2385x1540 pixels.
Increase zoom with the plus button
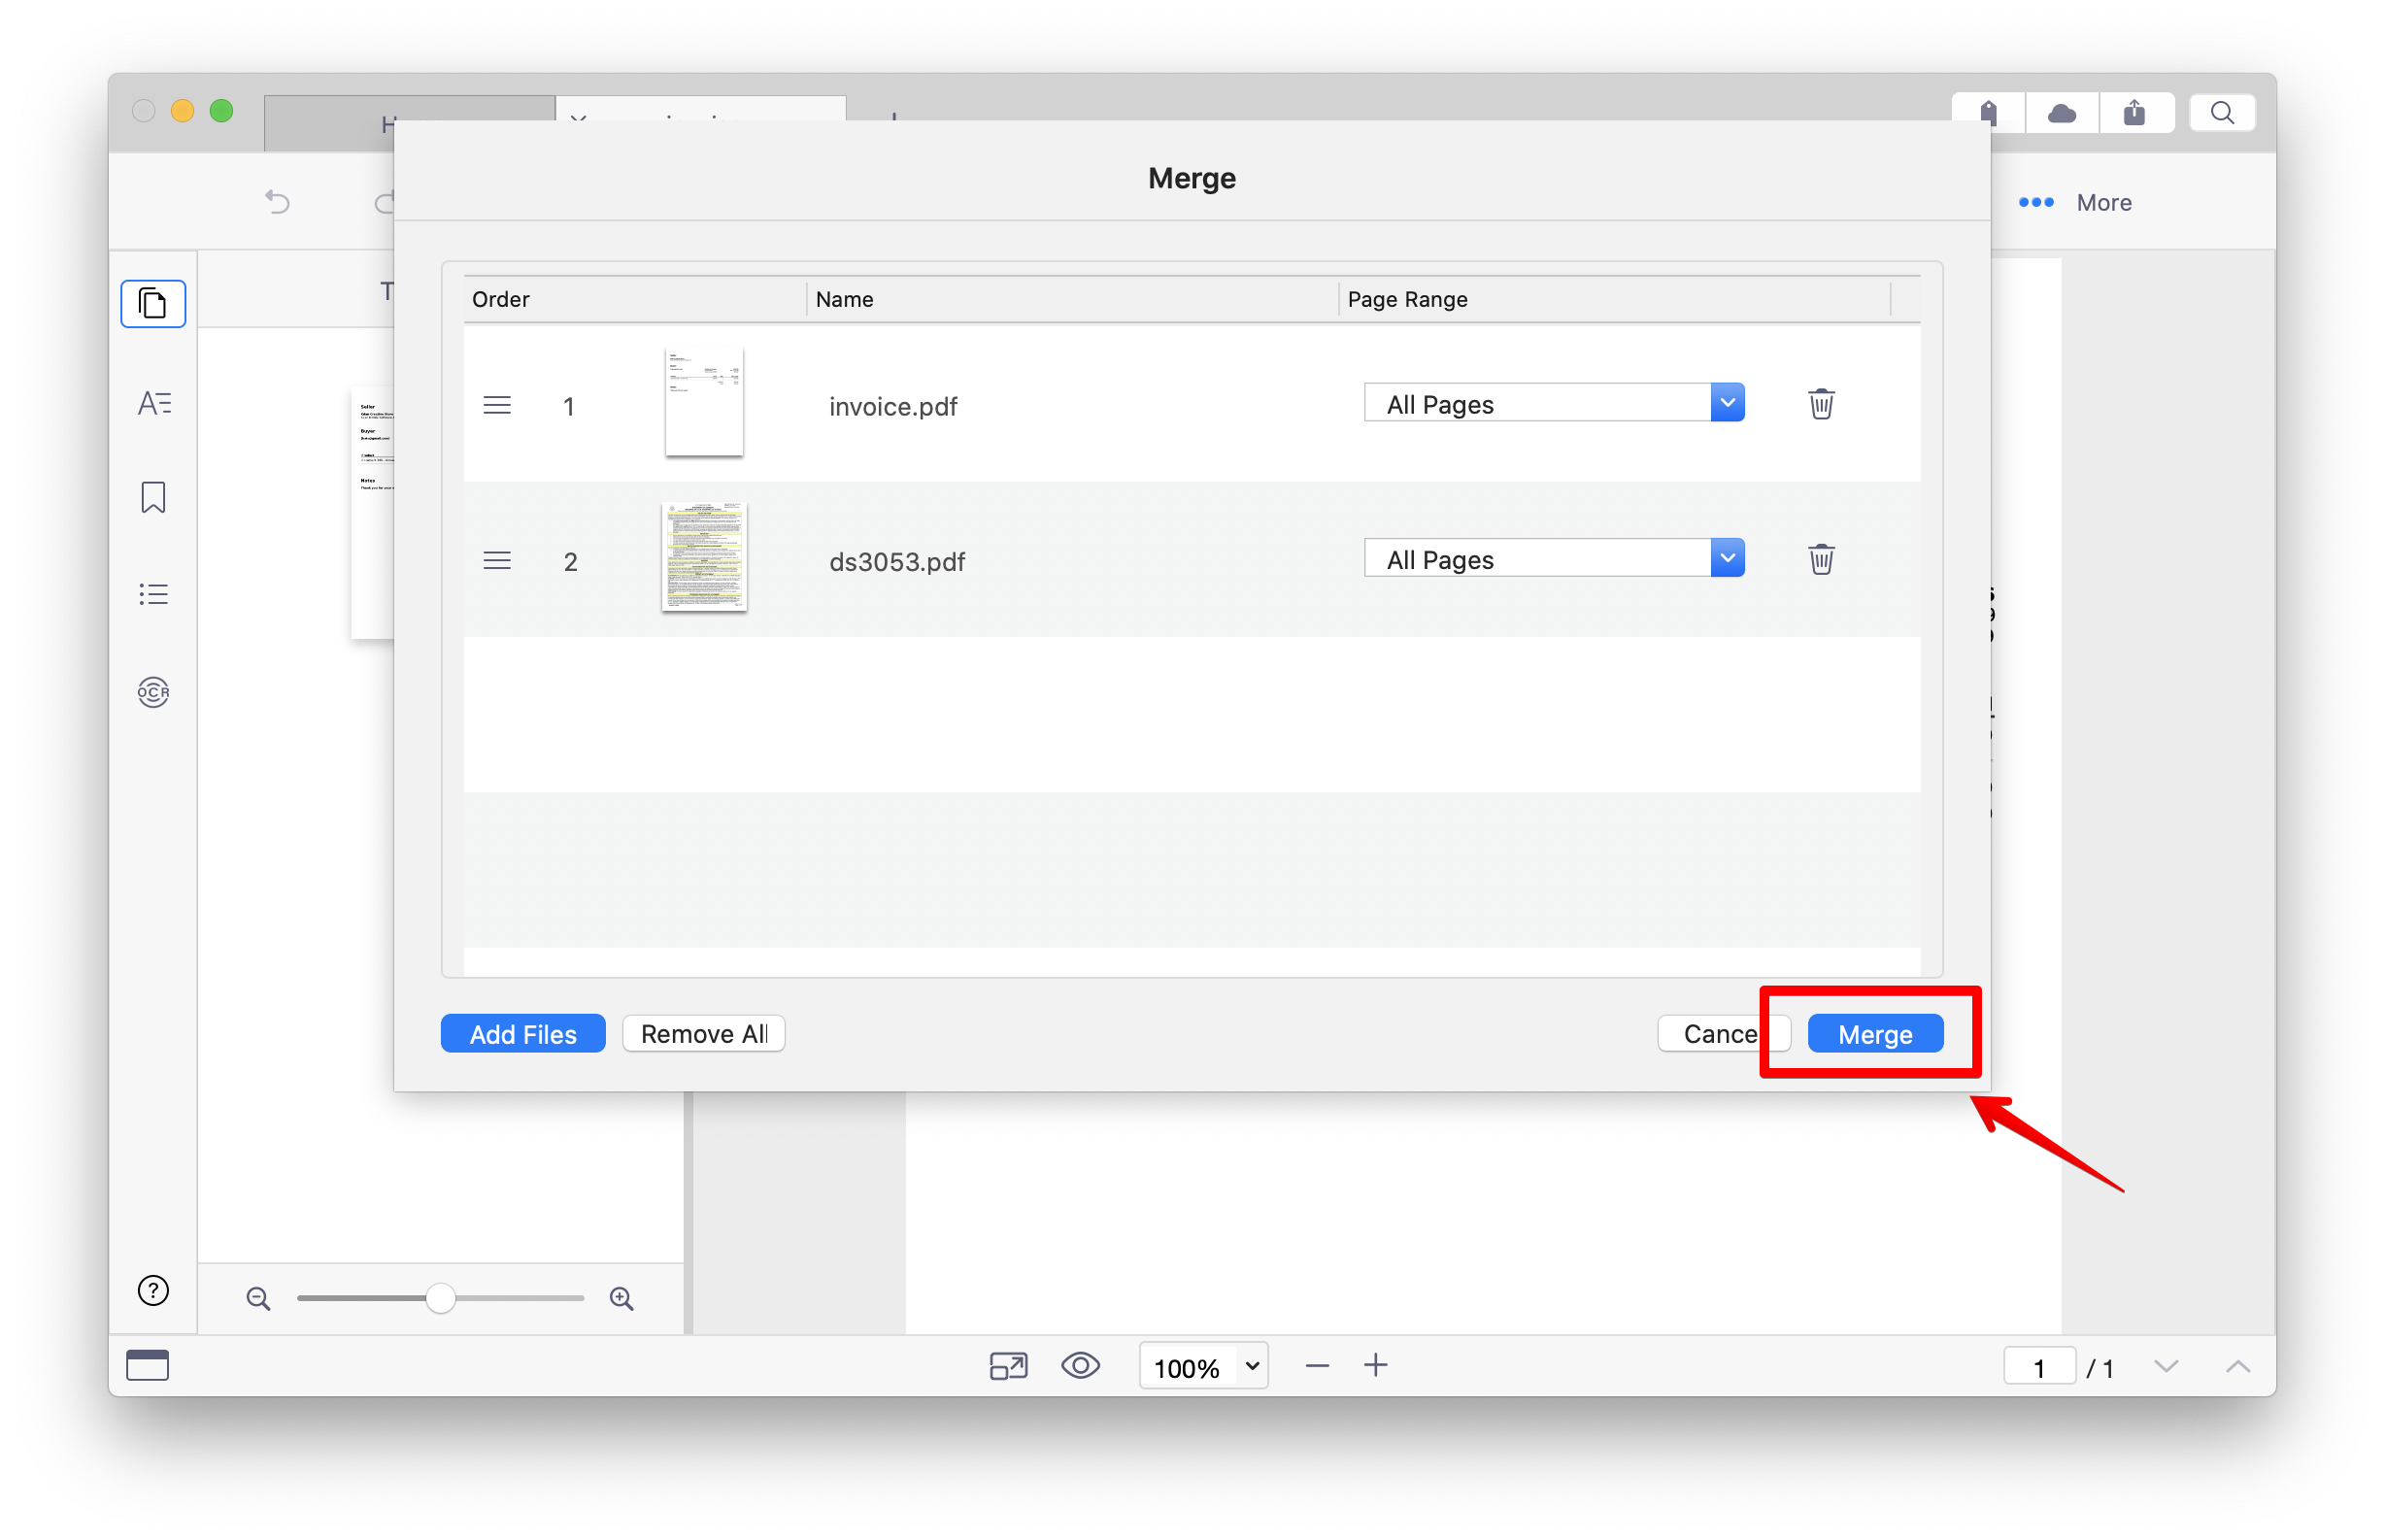click(1375, 1365)
